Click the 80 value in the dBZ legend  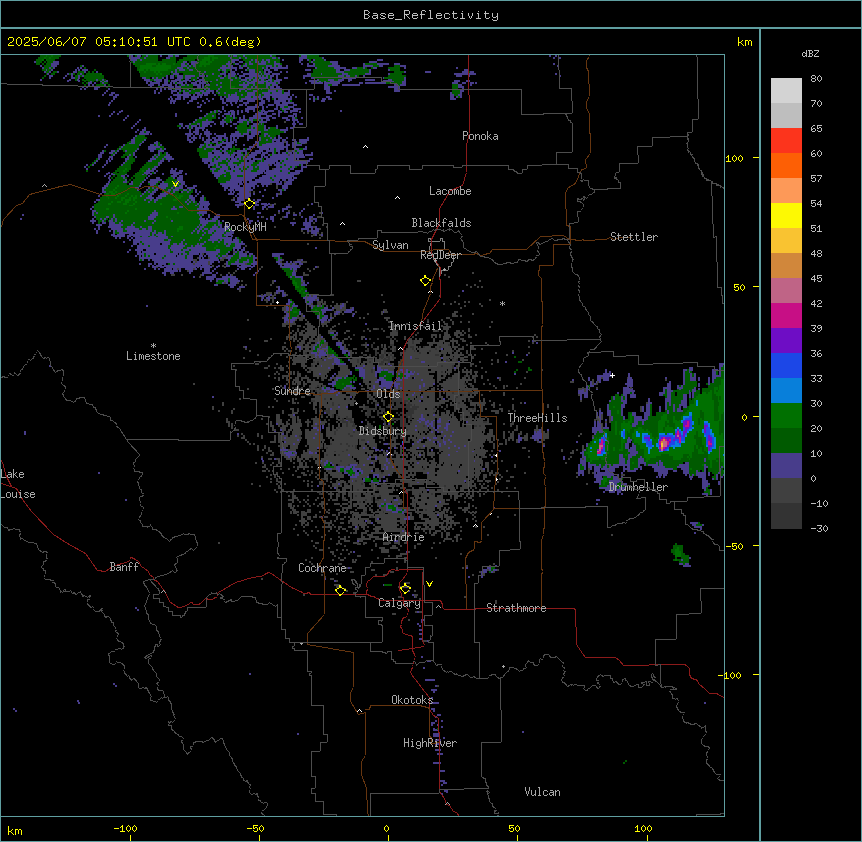click(x=816, y=79)
